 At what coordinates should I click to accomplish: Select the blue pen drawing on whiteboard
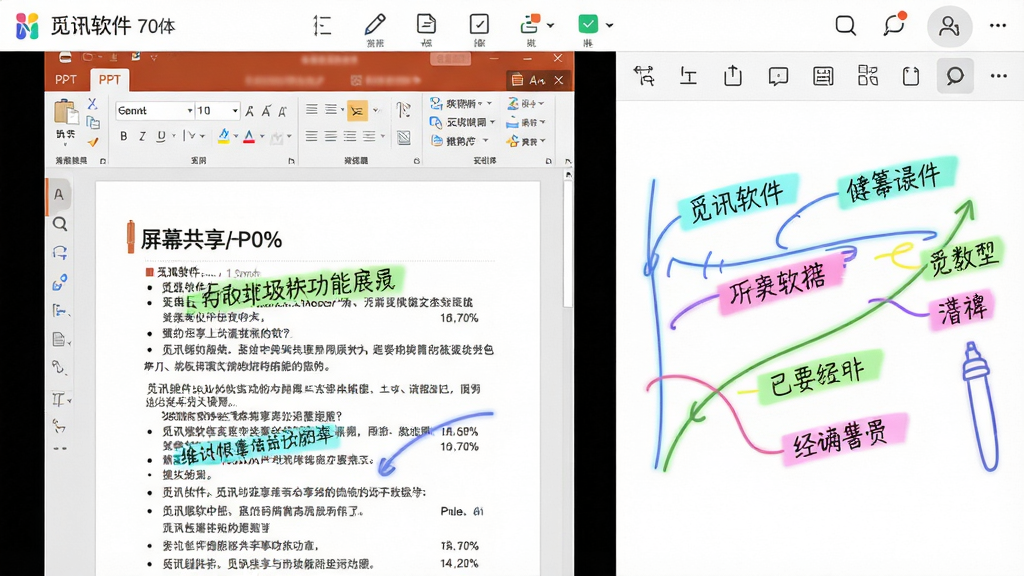(x=980, y=406)
